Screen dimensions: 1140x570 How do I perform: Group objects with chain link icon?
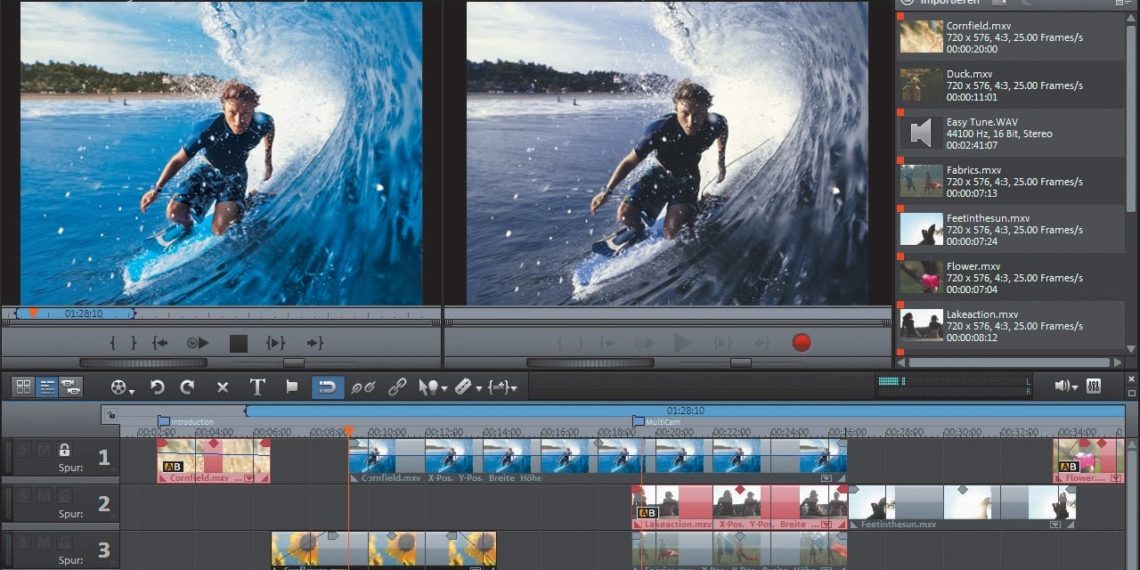click(397, 388)
